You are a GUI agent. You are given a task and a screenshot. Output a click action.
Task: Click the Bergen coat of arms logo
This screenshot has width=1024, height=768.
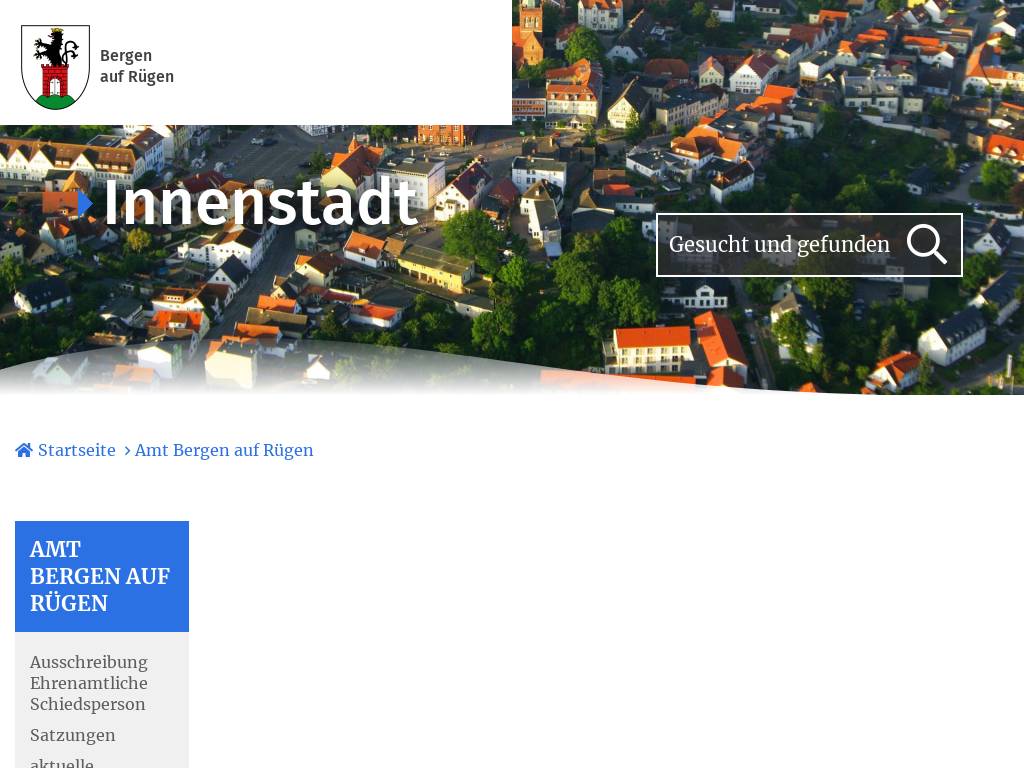click(55, 67)
